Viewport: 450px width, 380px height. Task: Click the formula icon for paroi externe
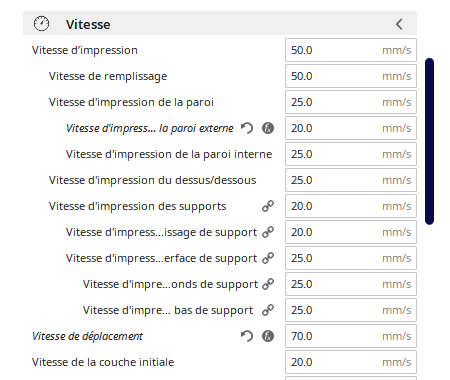(268, 128)
